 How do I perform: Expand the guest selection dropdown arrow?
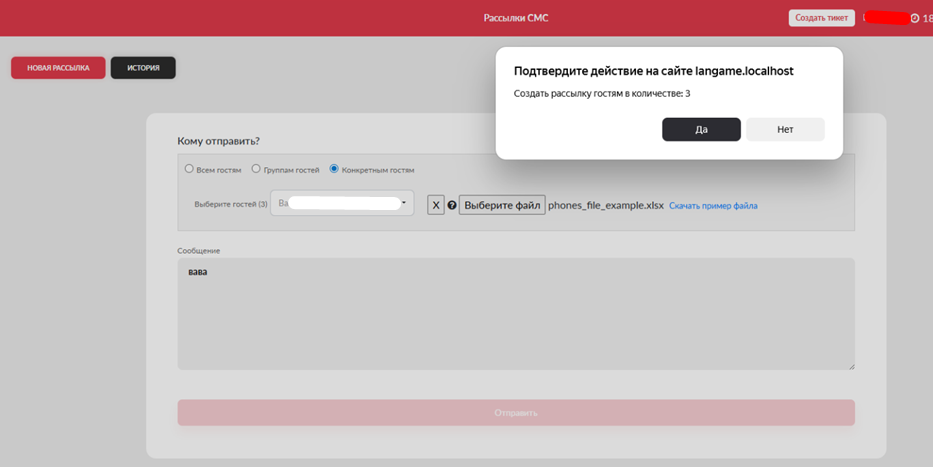coord(403,203)
